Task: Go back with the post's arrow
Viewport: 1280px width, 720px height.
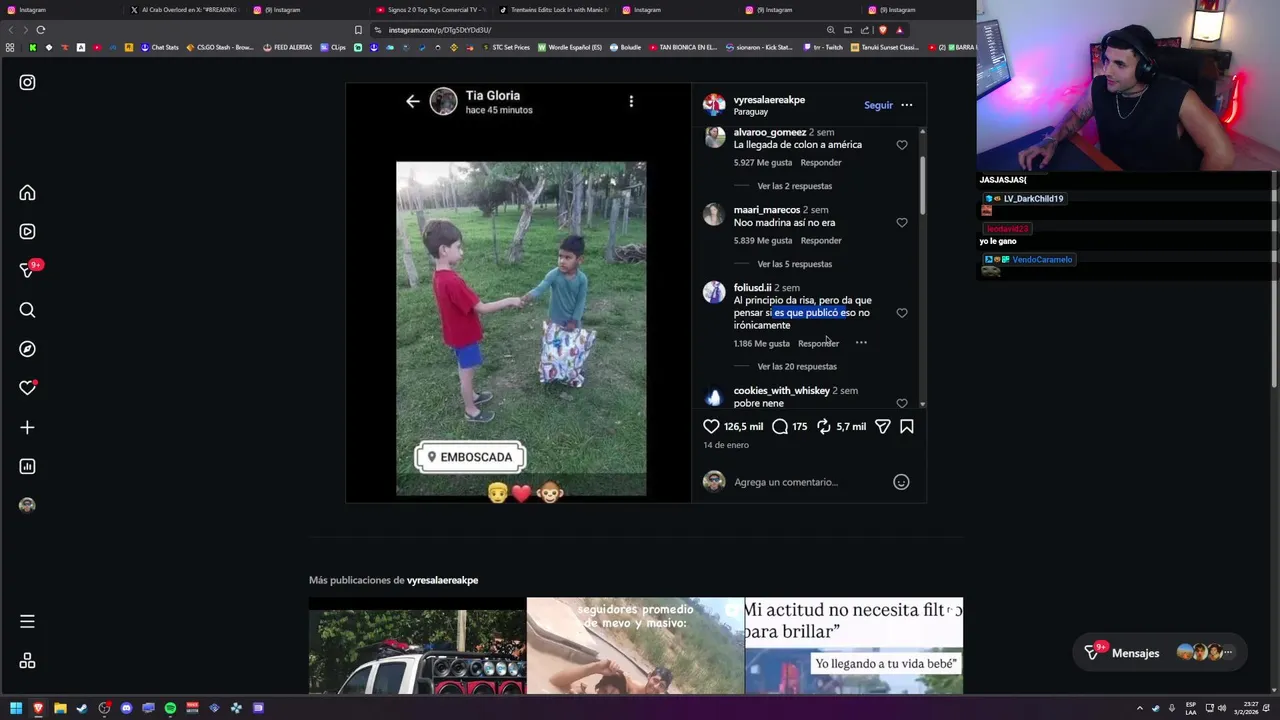Action: click(412, 101)
